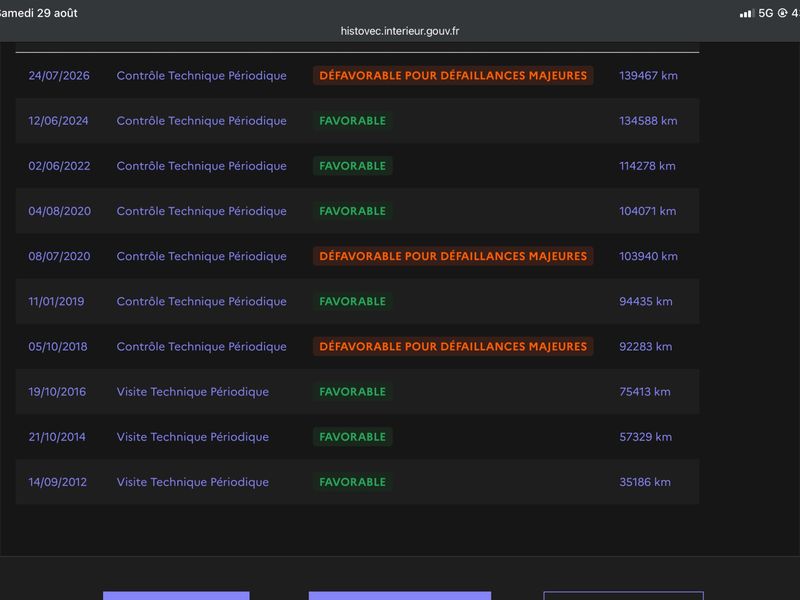Screen dimensions: 800x600
Task: Select the mileage 103940 km
Action: (x=648, y=256)
